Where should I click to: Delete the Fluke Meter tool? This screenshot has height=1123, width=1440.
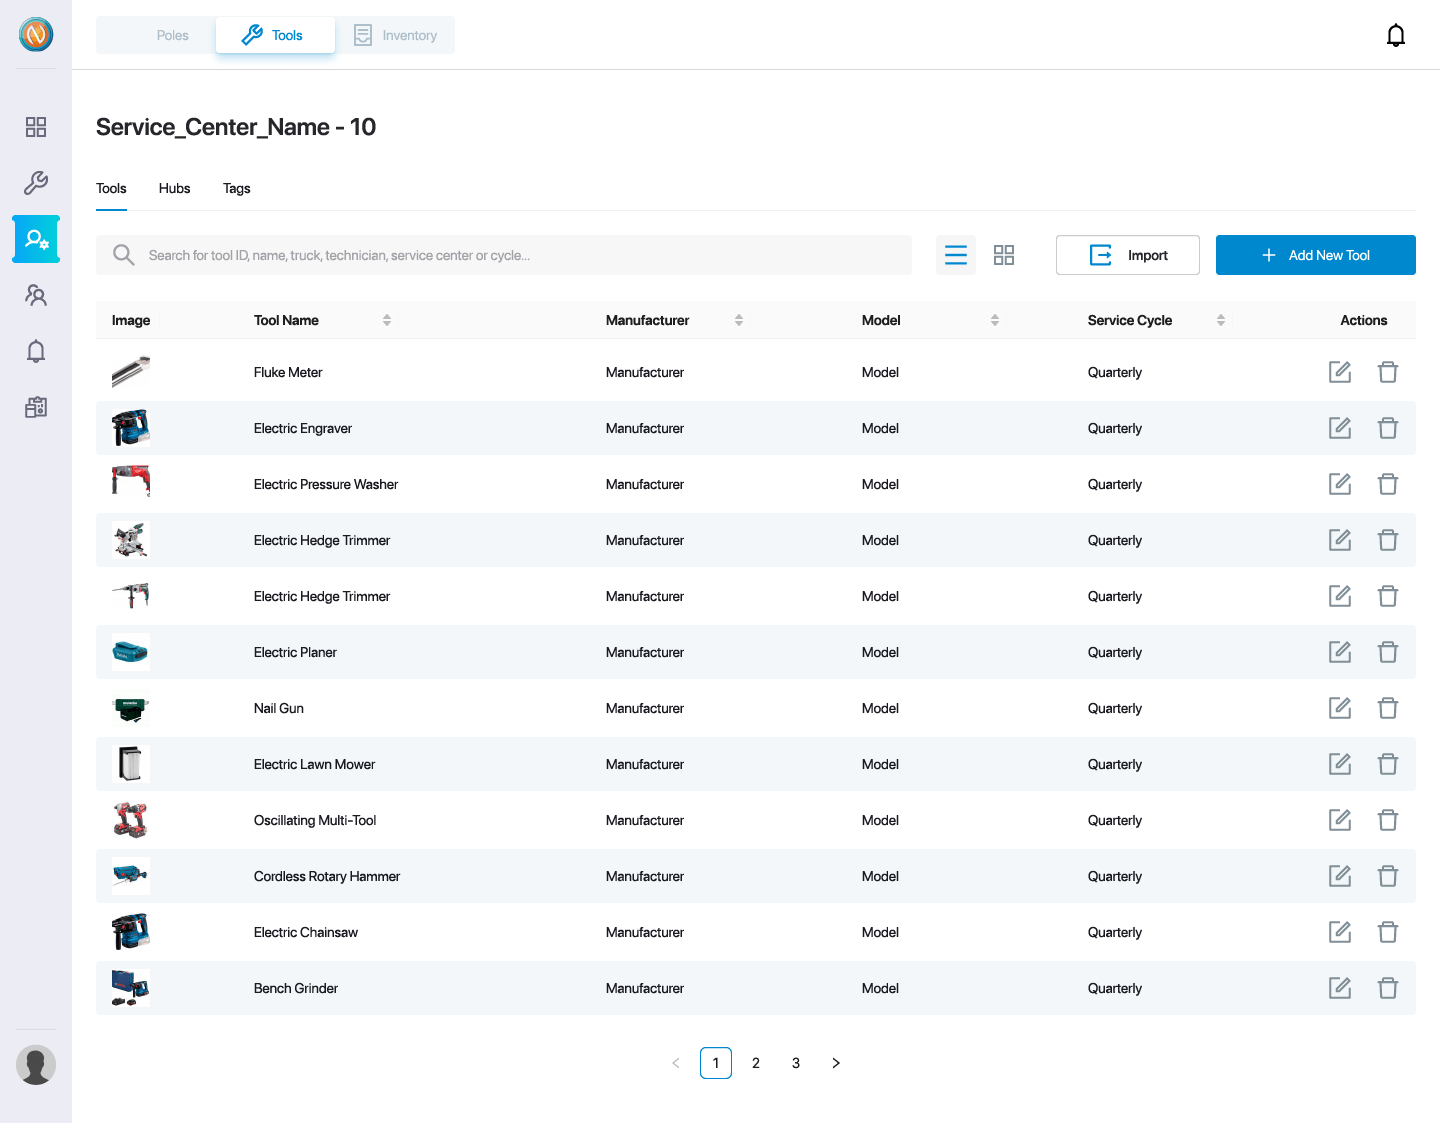coord(1388,372)
